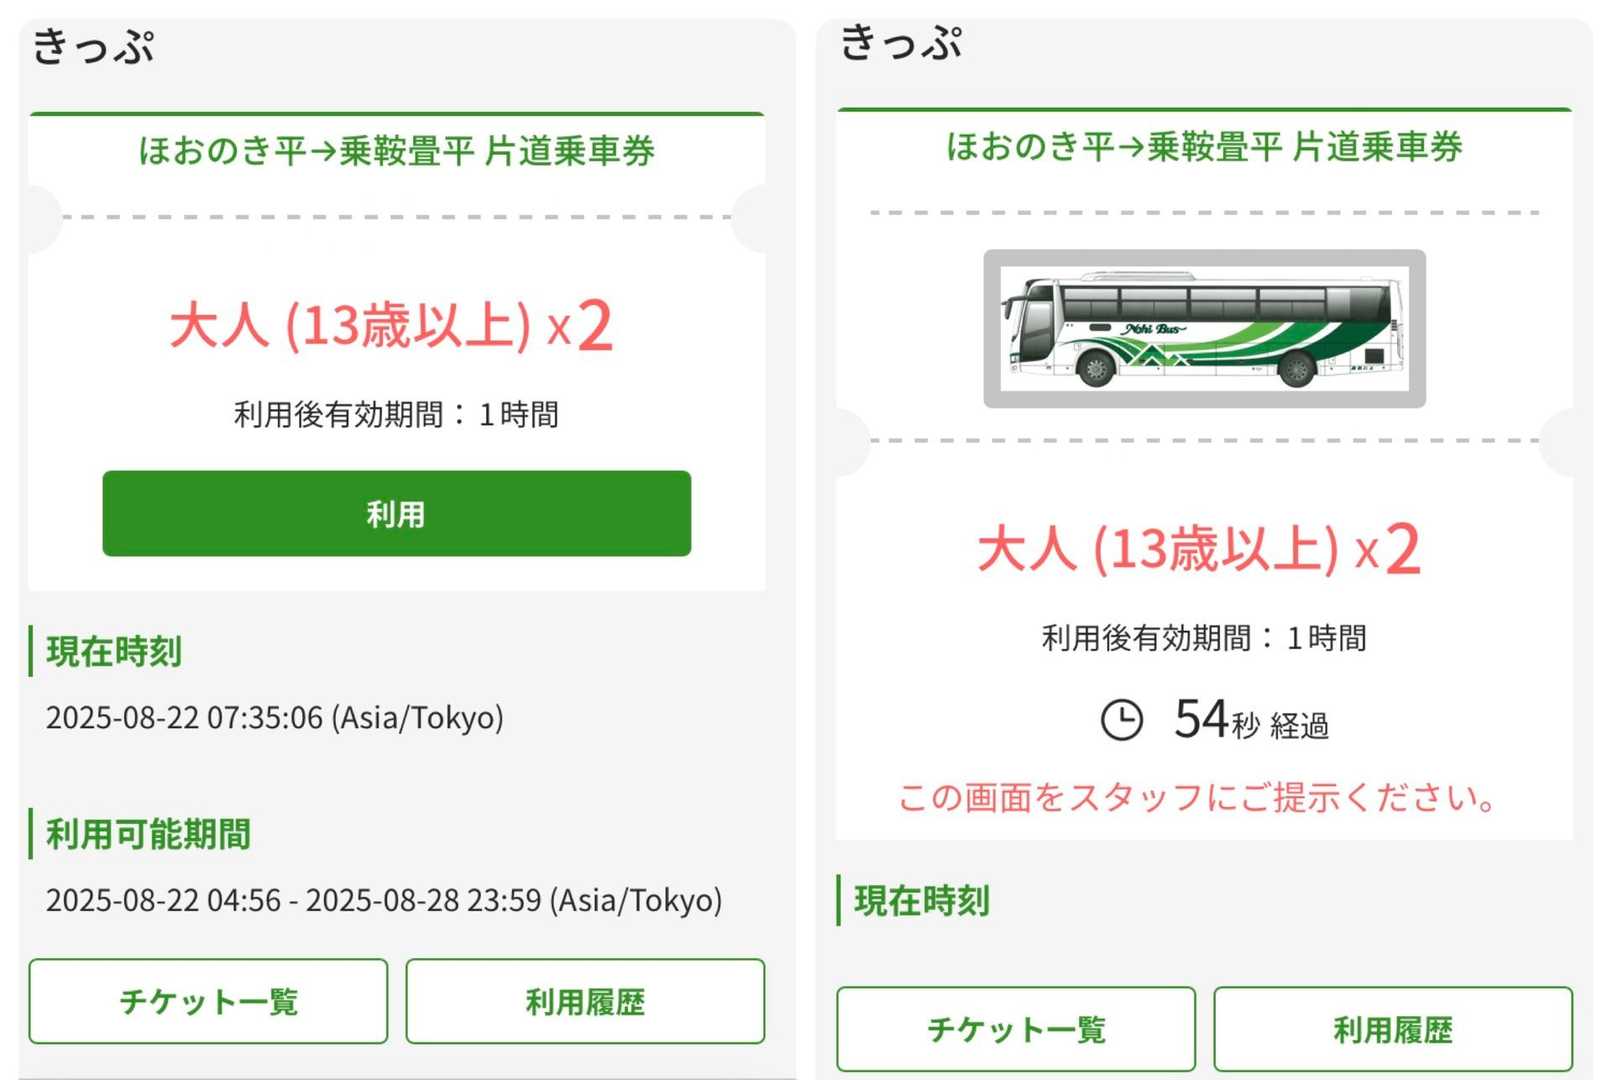Open 利用履歴 below the 利用可能期間 dates
This screenshot has width=1612, height=1080.
pos(585,1001)
